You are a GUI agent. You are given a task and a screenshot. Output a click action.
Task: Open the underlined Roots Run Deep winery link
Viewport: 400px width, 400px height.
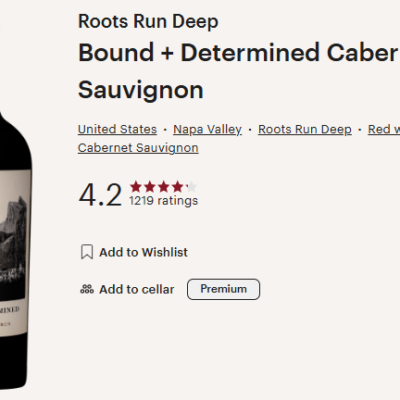(x=305, y=129)
